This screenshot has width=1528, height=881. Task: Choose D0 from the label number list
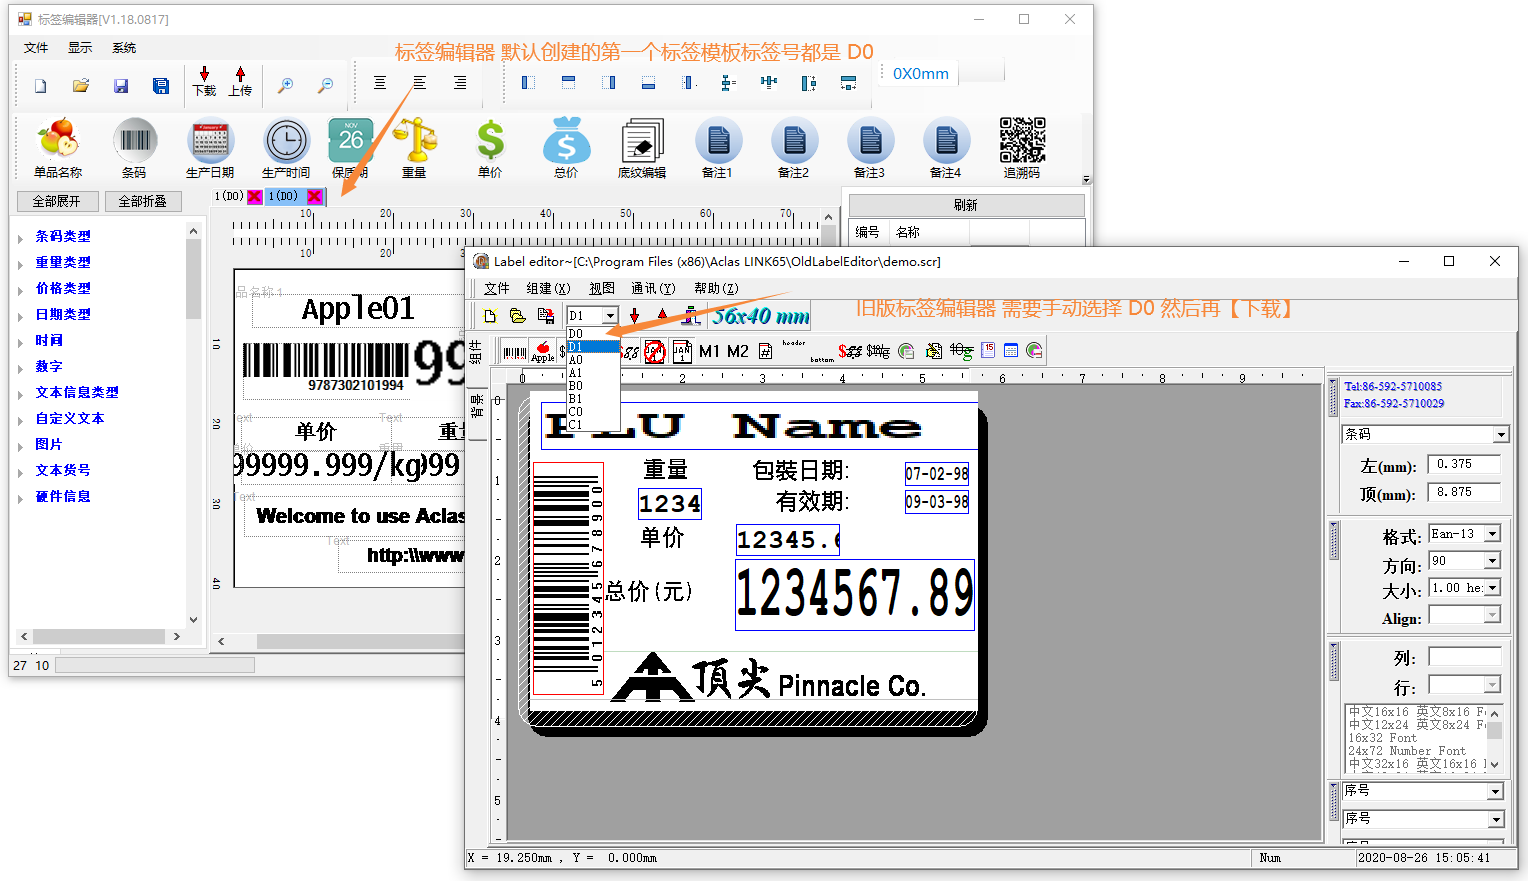click(576, 334)
